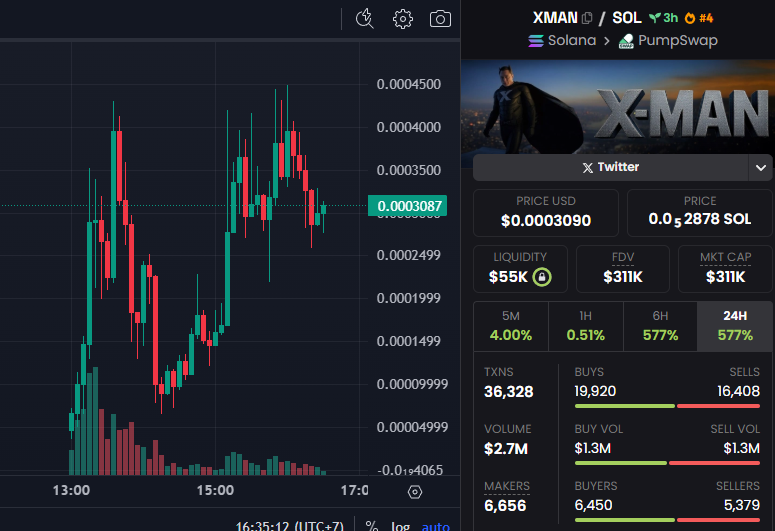The width and height of the screenshot is (775, 531).
Task: Click the 15:00 time axis label
Action: pyautogui.click(x=215, y=490)
